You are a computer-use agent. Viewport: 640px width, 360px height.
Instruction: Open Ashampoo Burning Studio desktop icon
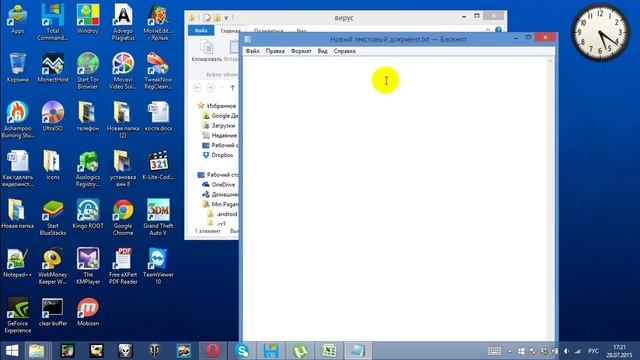[x=18, y=120]
